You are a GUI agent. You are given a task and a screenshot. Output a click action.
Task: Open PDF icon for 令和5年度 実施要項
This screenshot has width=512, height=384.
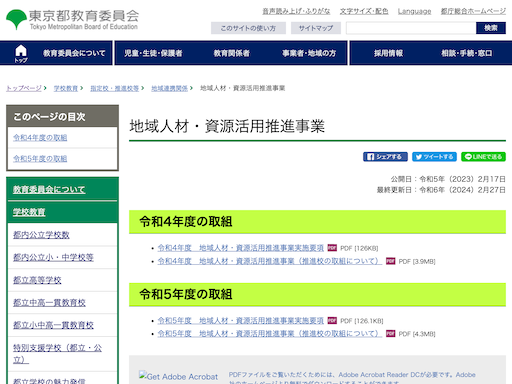[x=332, y=320]
